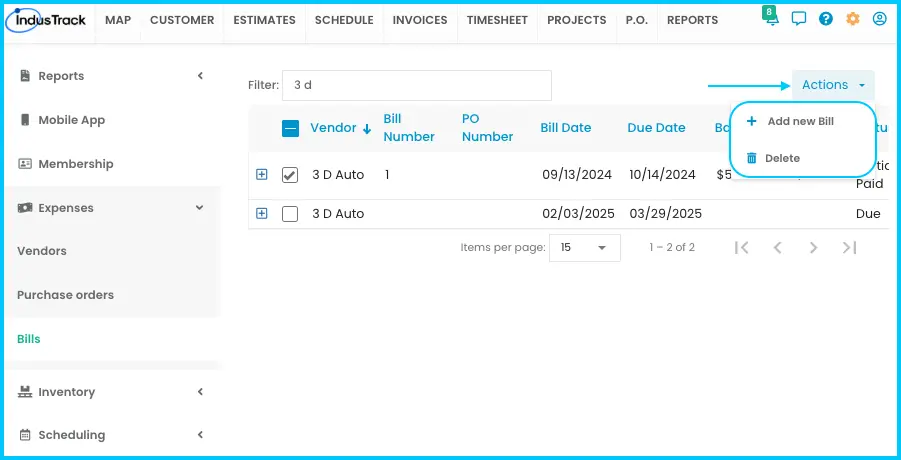Go to the last page arrow icon
Image resolution: width=901 pixels, height=460 pixels.
click(x=849, y=248)
